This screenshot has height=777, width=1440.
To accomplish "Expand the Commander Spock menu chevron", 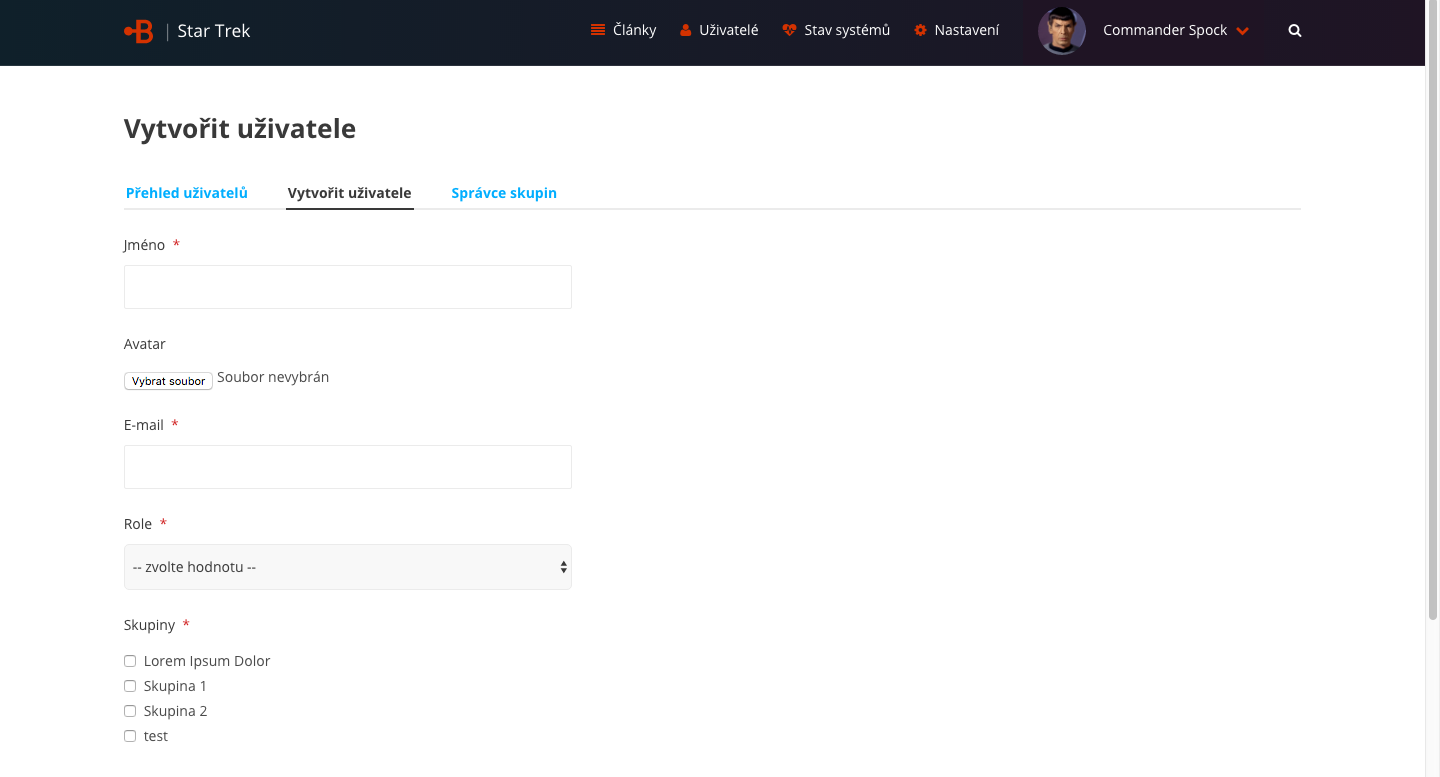I will click(1242, 31).
